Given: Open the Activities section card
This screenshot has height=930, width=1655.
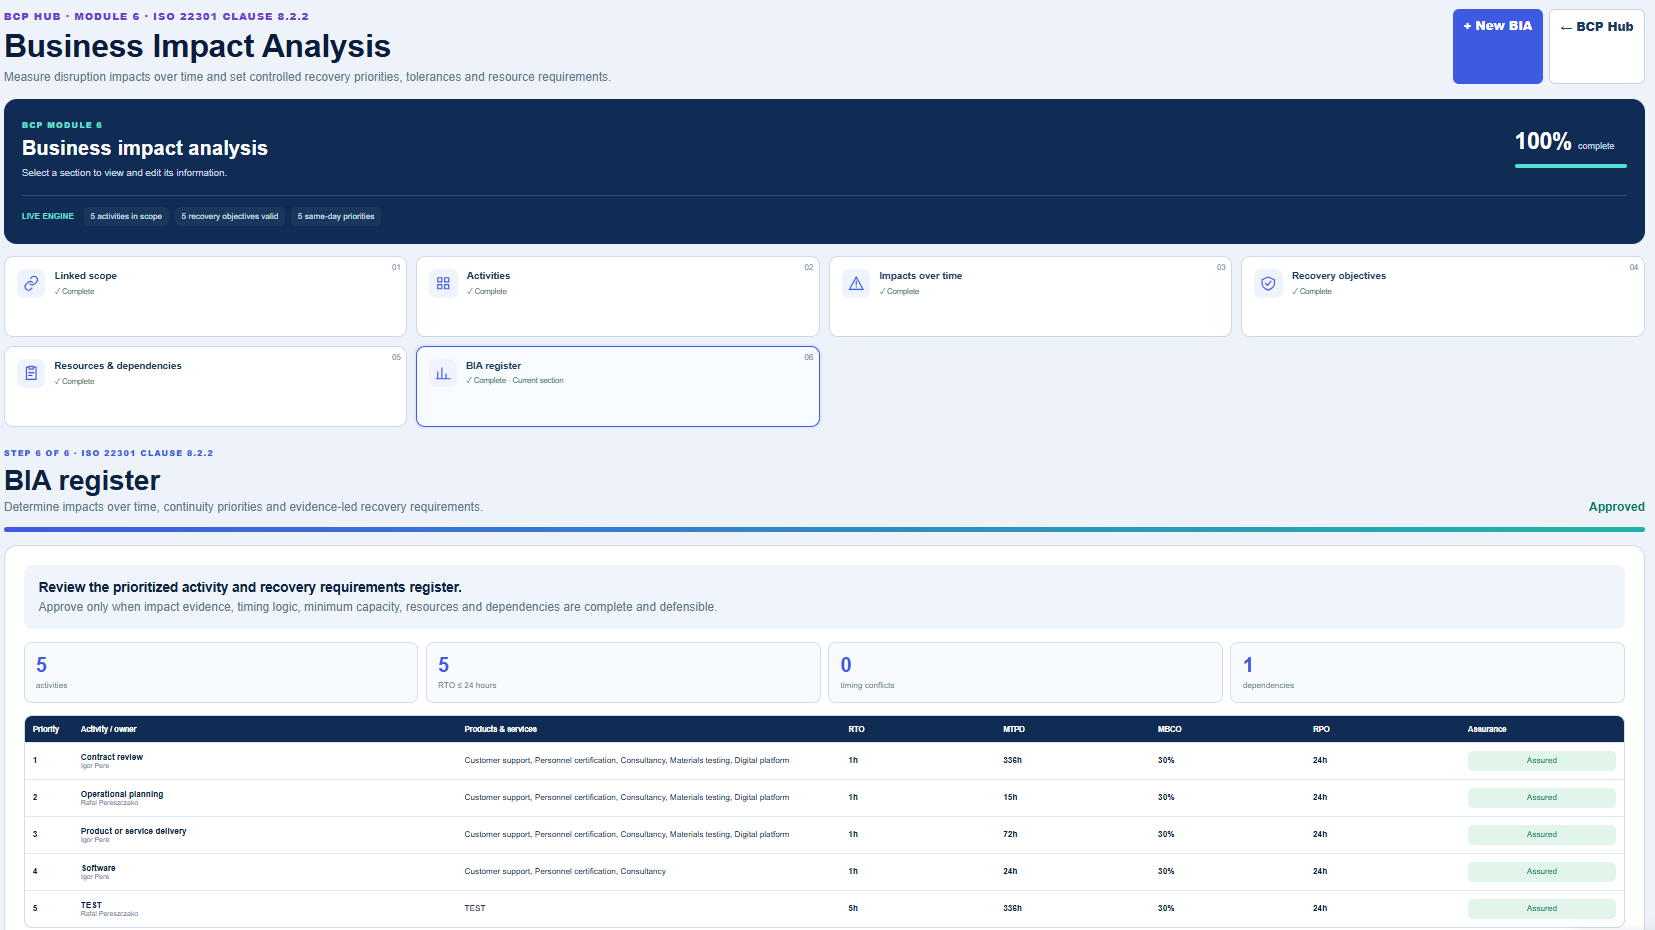Looking at the screenshot, I should (x=617, y=296).
